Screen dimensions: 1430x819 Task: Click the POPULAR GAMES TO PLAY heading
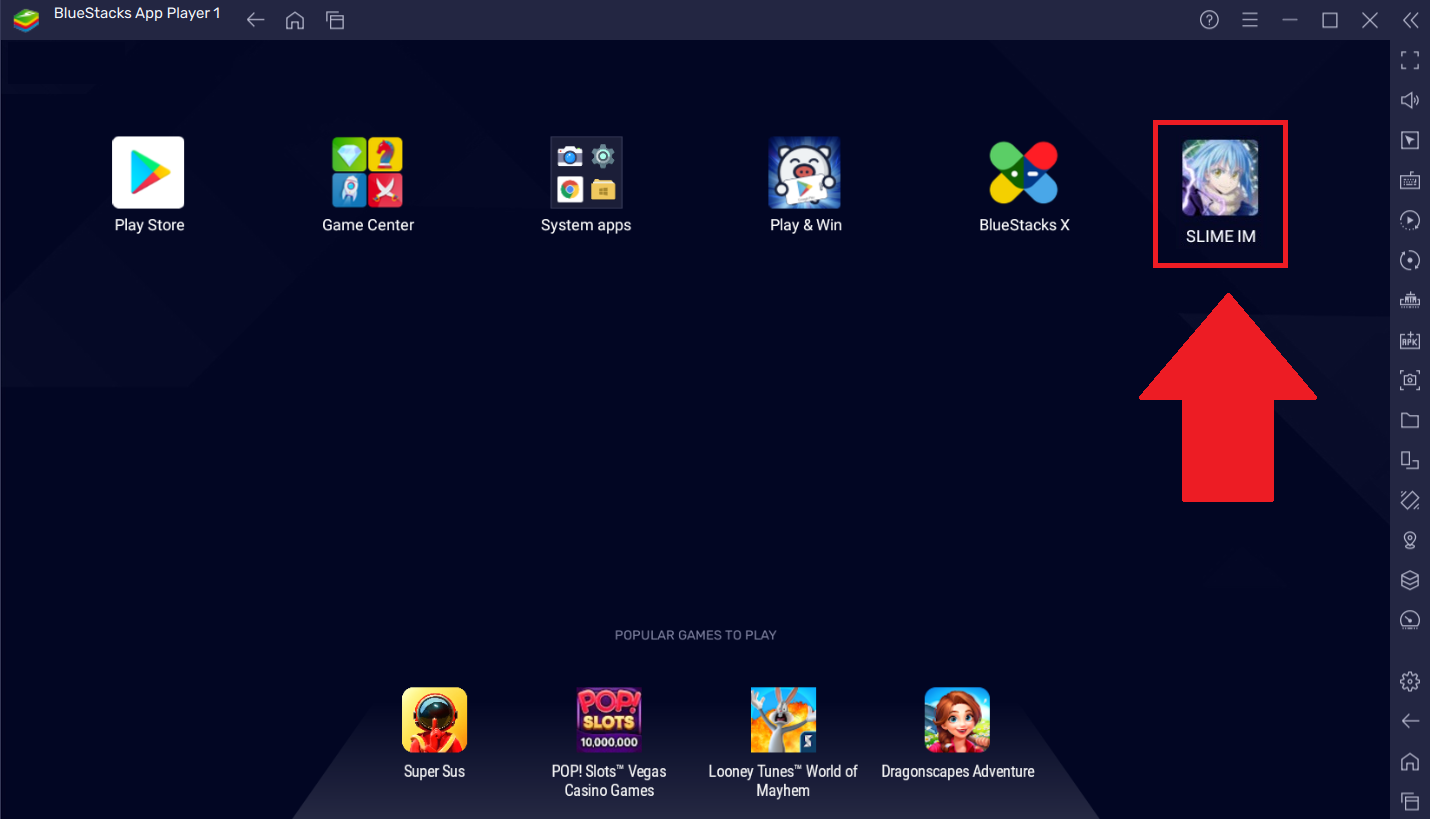[x=696, y=635]
